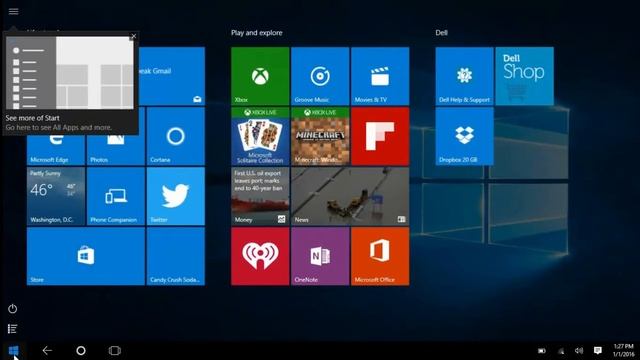The image size is (640, 360).
Task: Open the All apps list icon
Action: pos(13,329)
